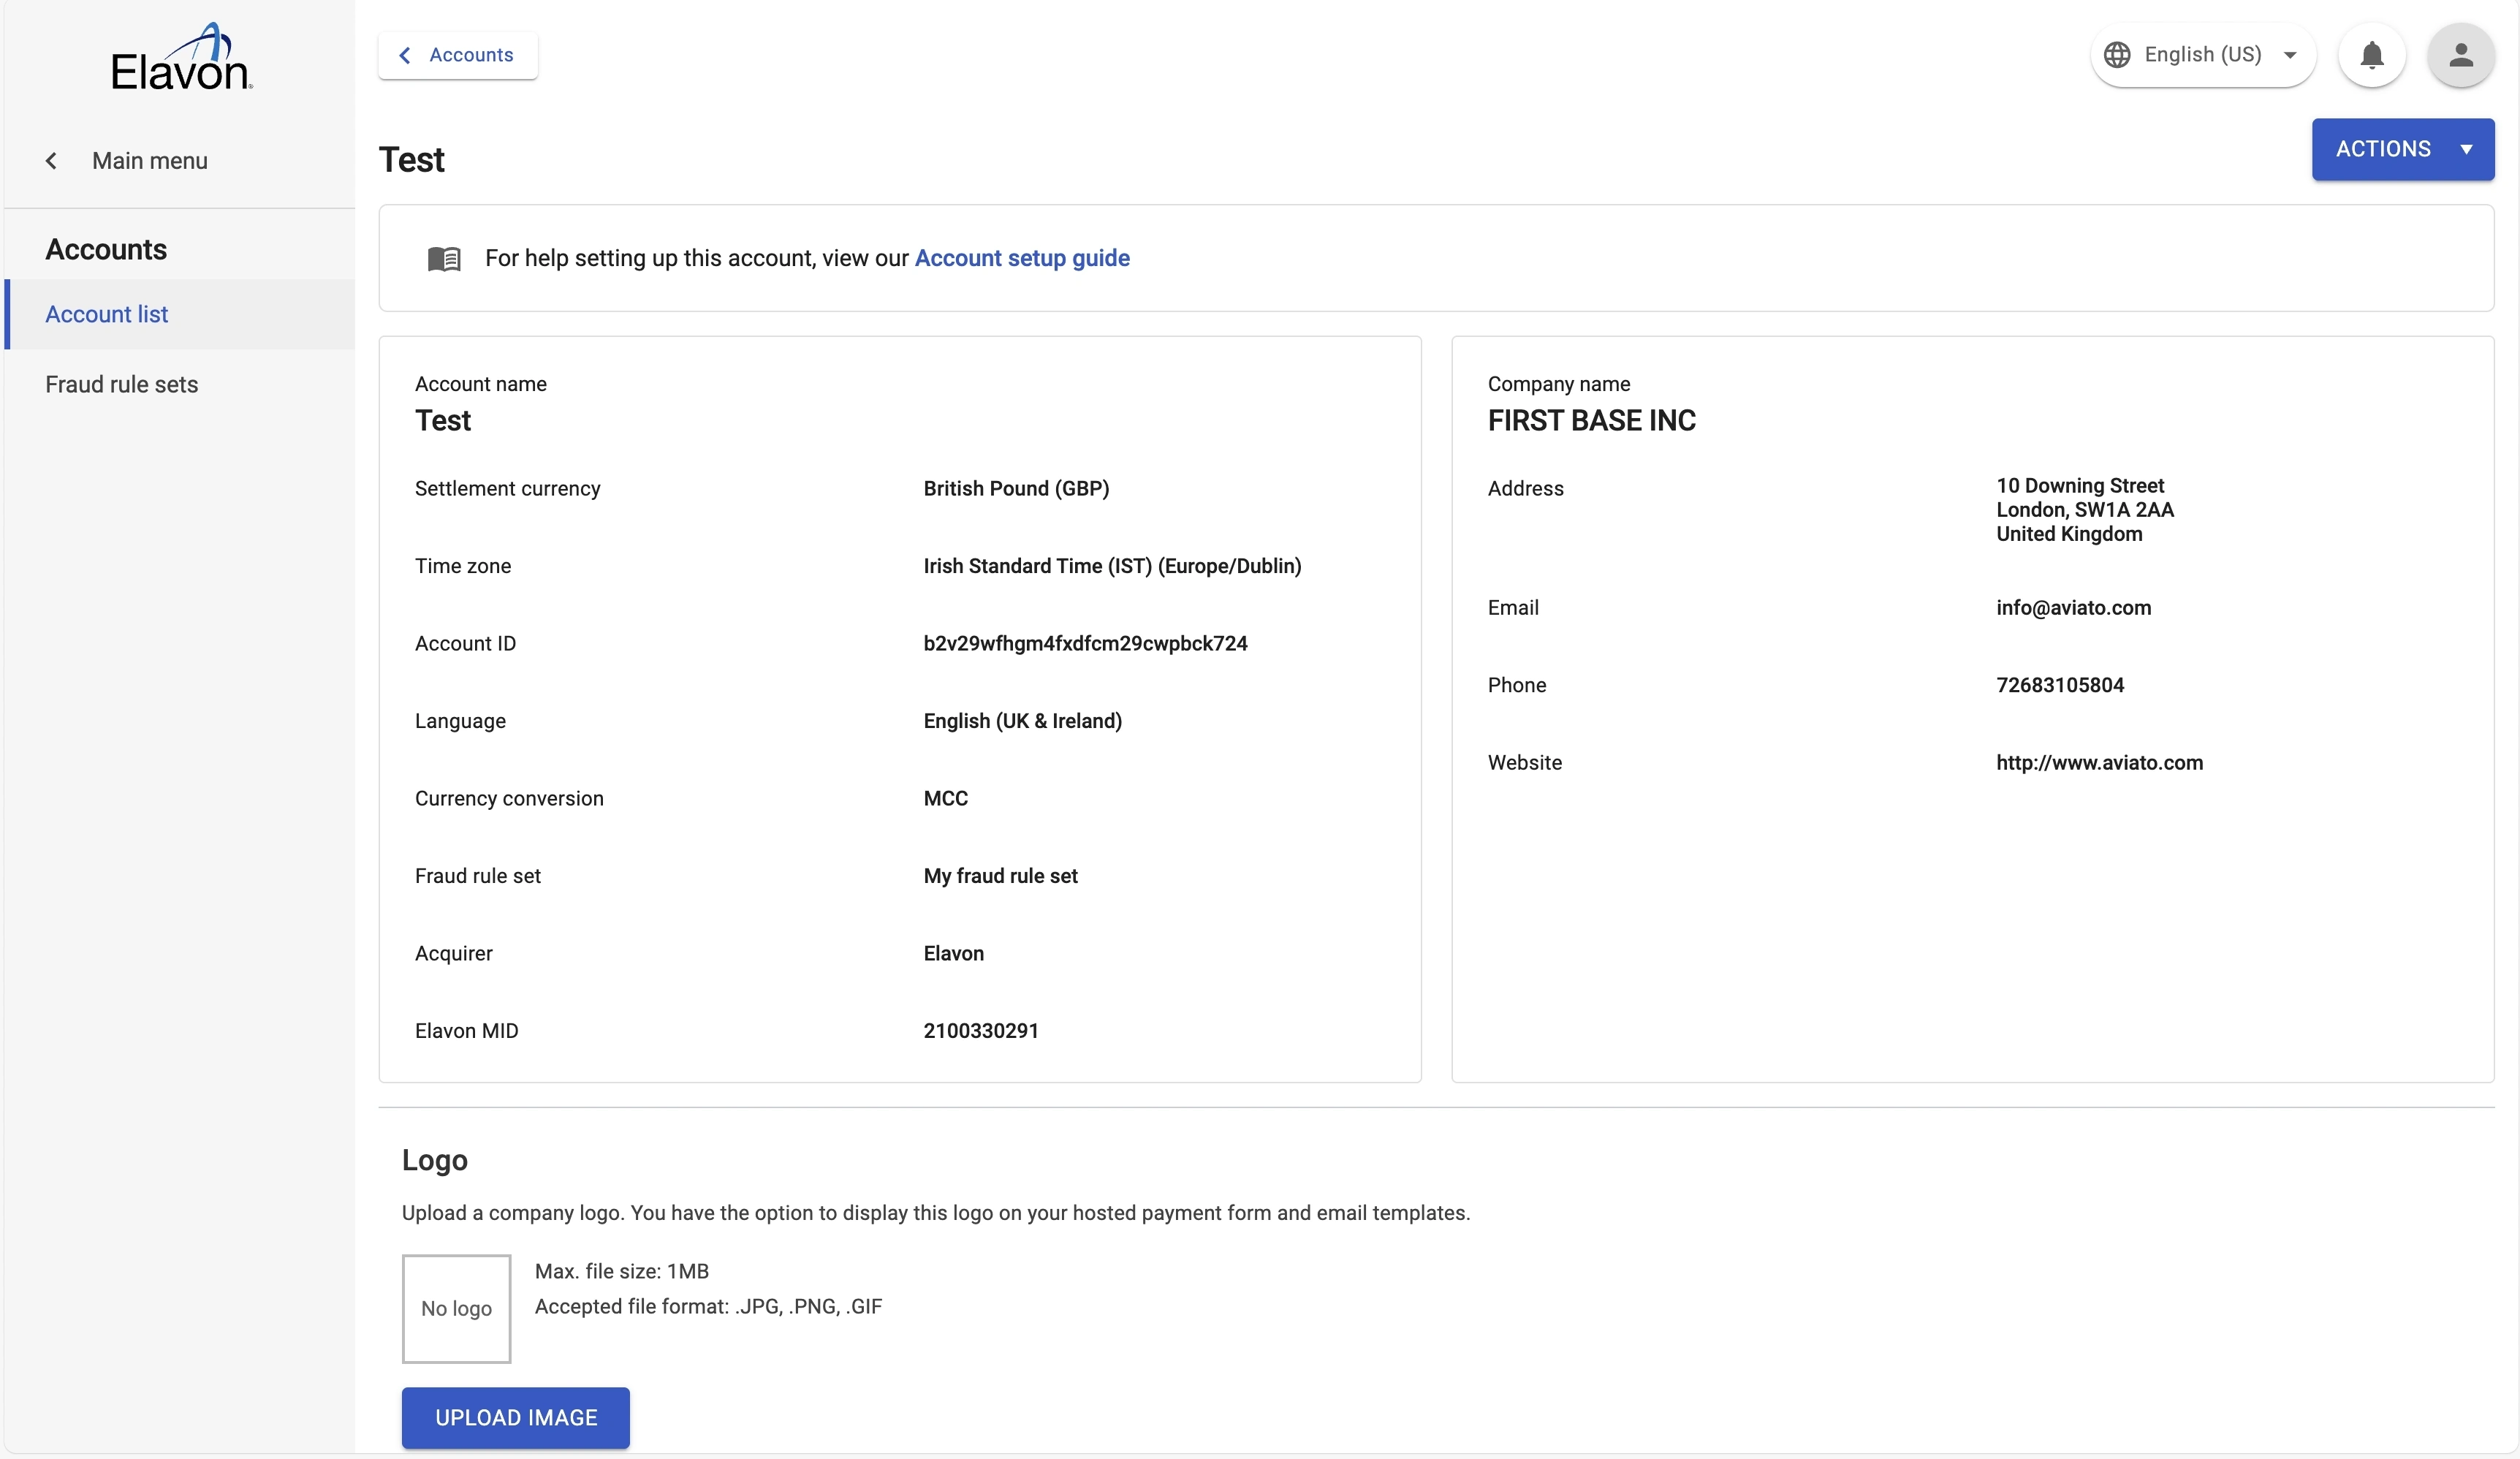Open Fraud rule sets menu item
The image size is (2520, 1459).
(x=121, y=384)
